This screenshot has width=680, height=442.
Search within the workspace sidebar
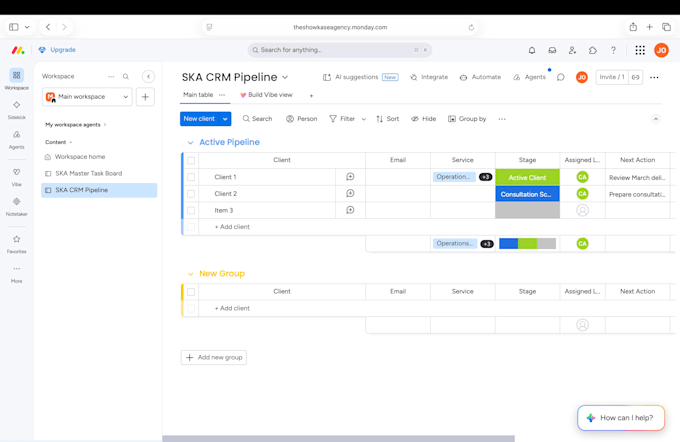[126, 77]
